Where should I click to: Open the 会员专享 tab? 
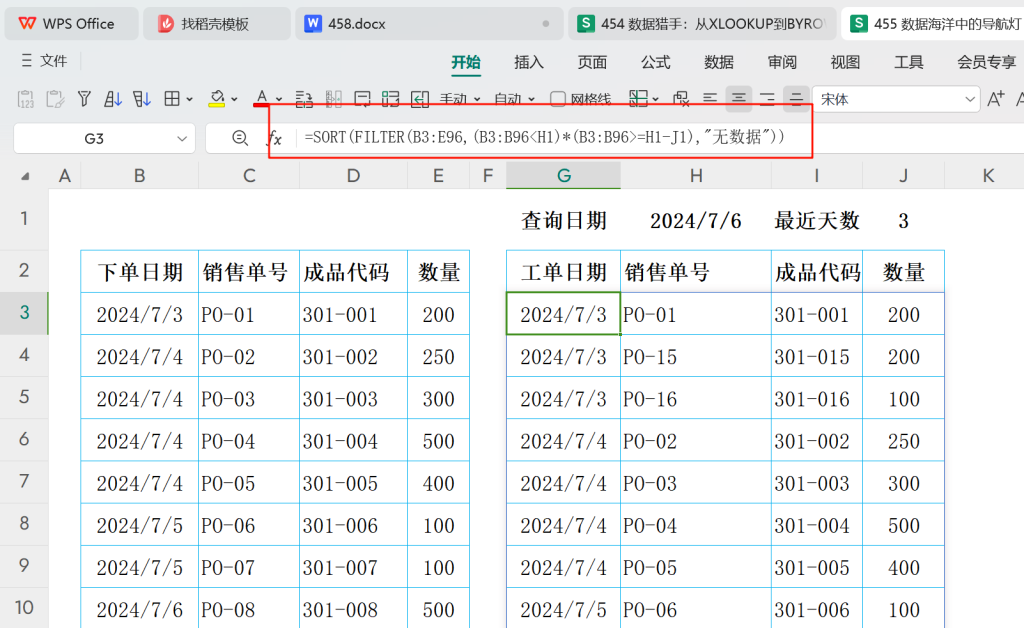tap(986, 62)
